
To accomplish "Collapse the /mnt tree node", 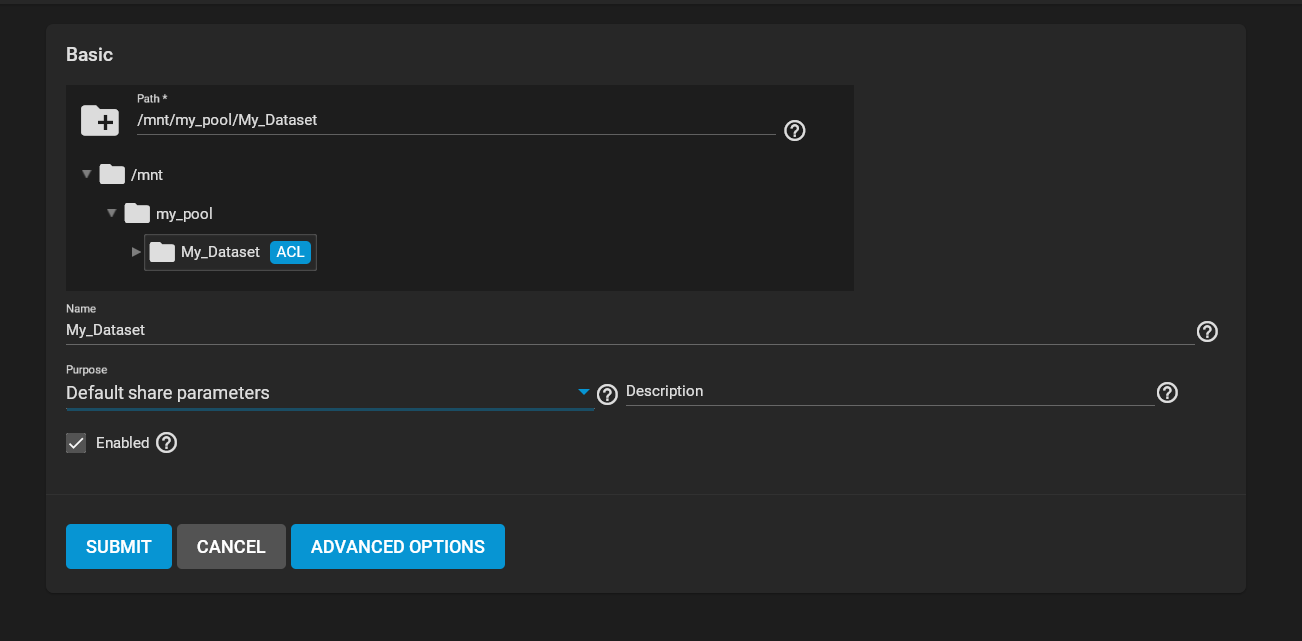I will coord(86,174).
